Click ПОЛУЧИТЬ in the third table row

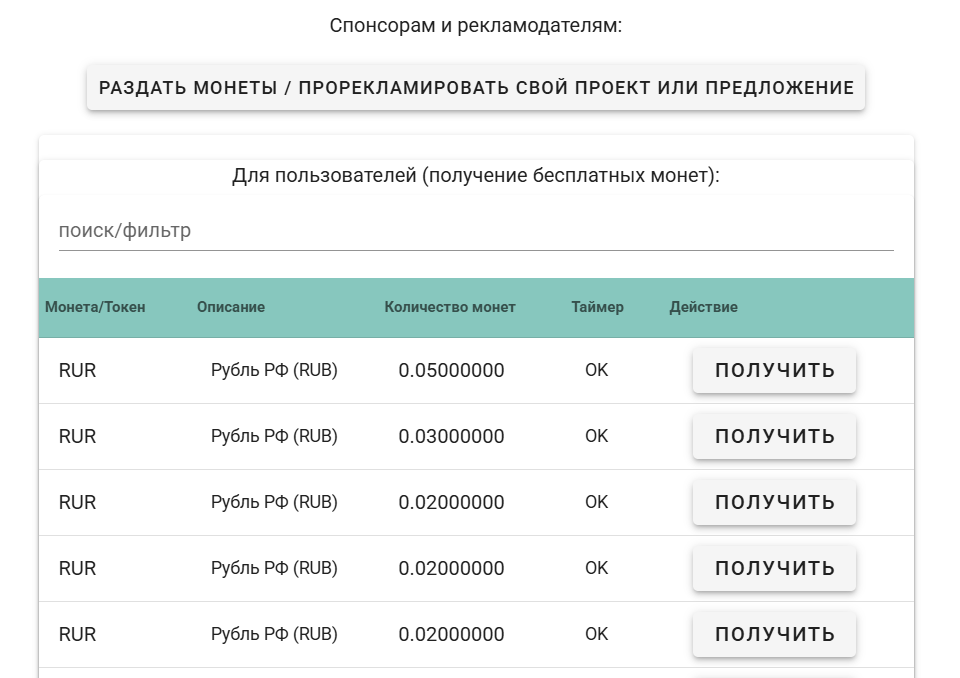pos(774,502)
